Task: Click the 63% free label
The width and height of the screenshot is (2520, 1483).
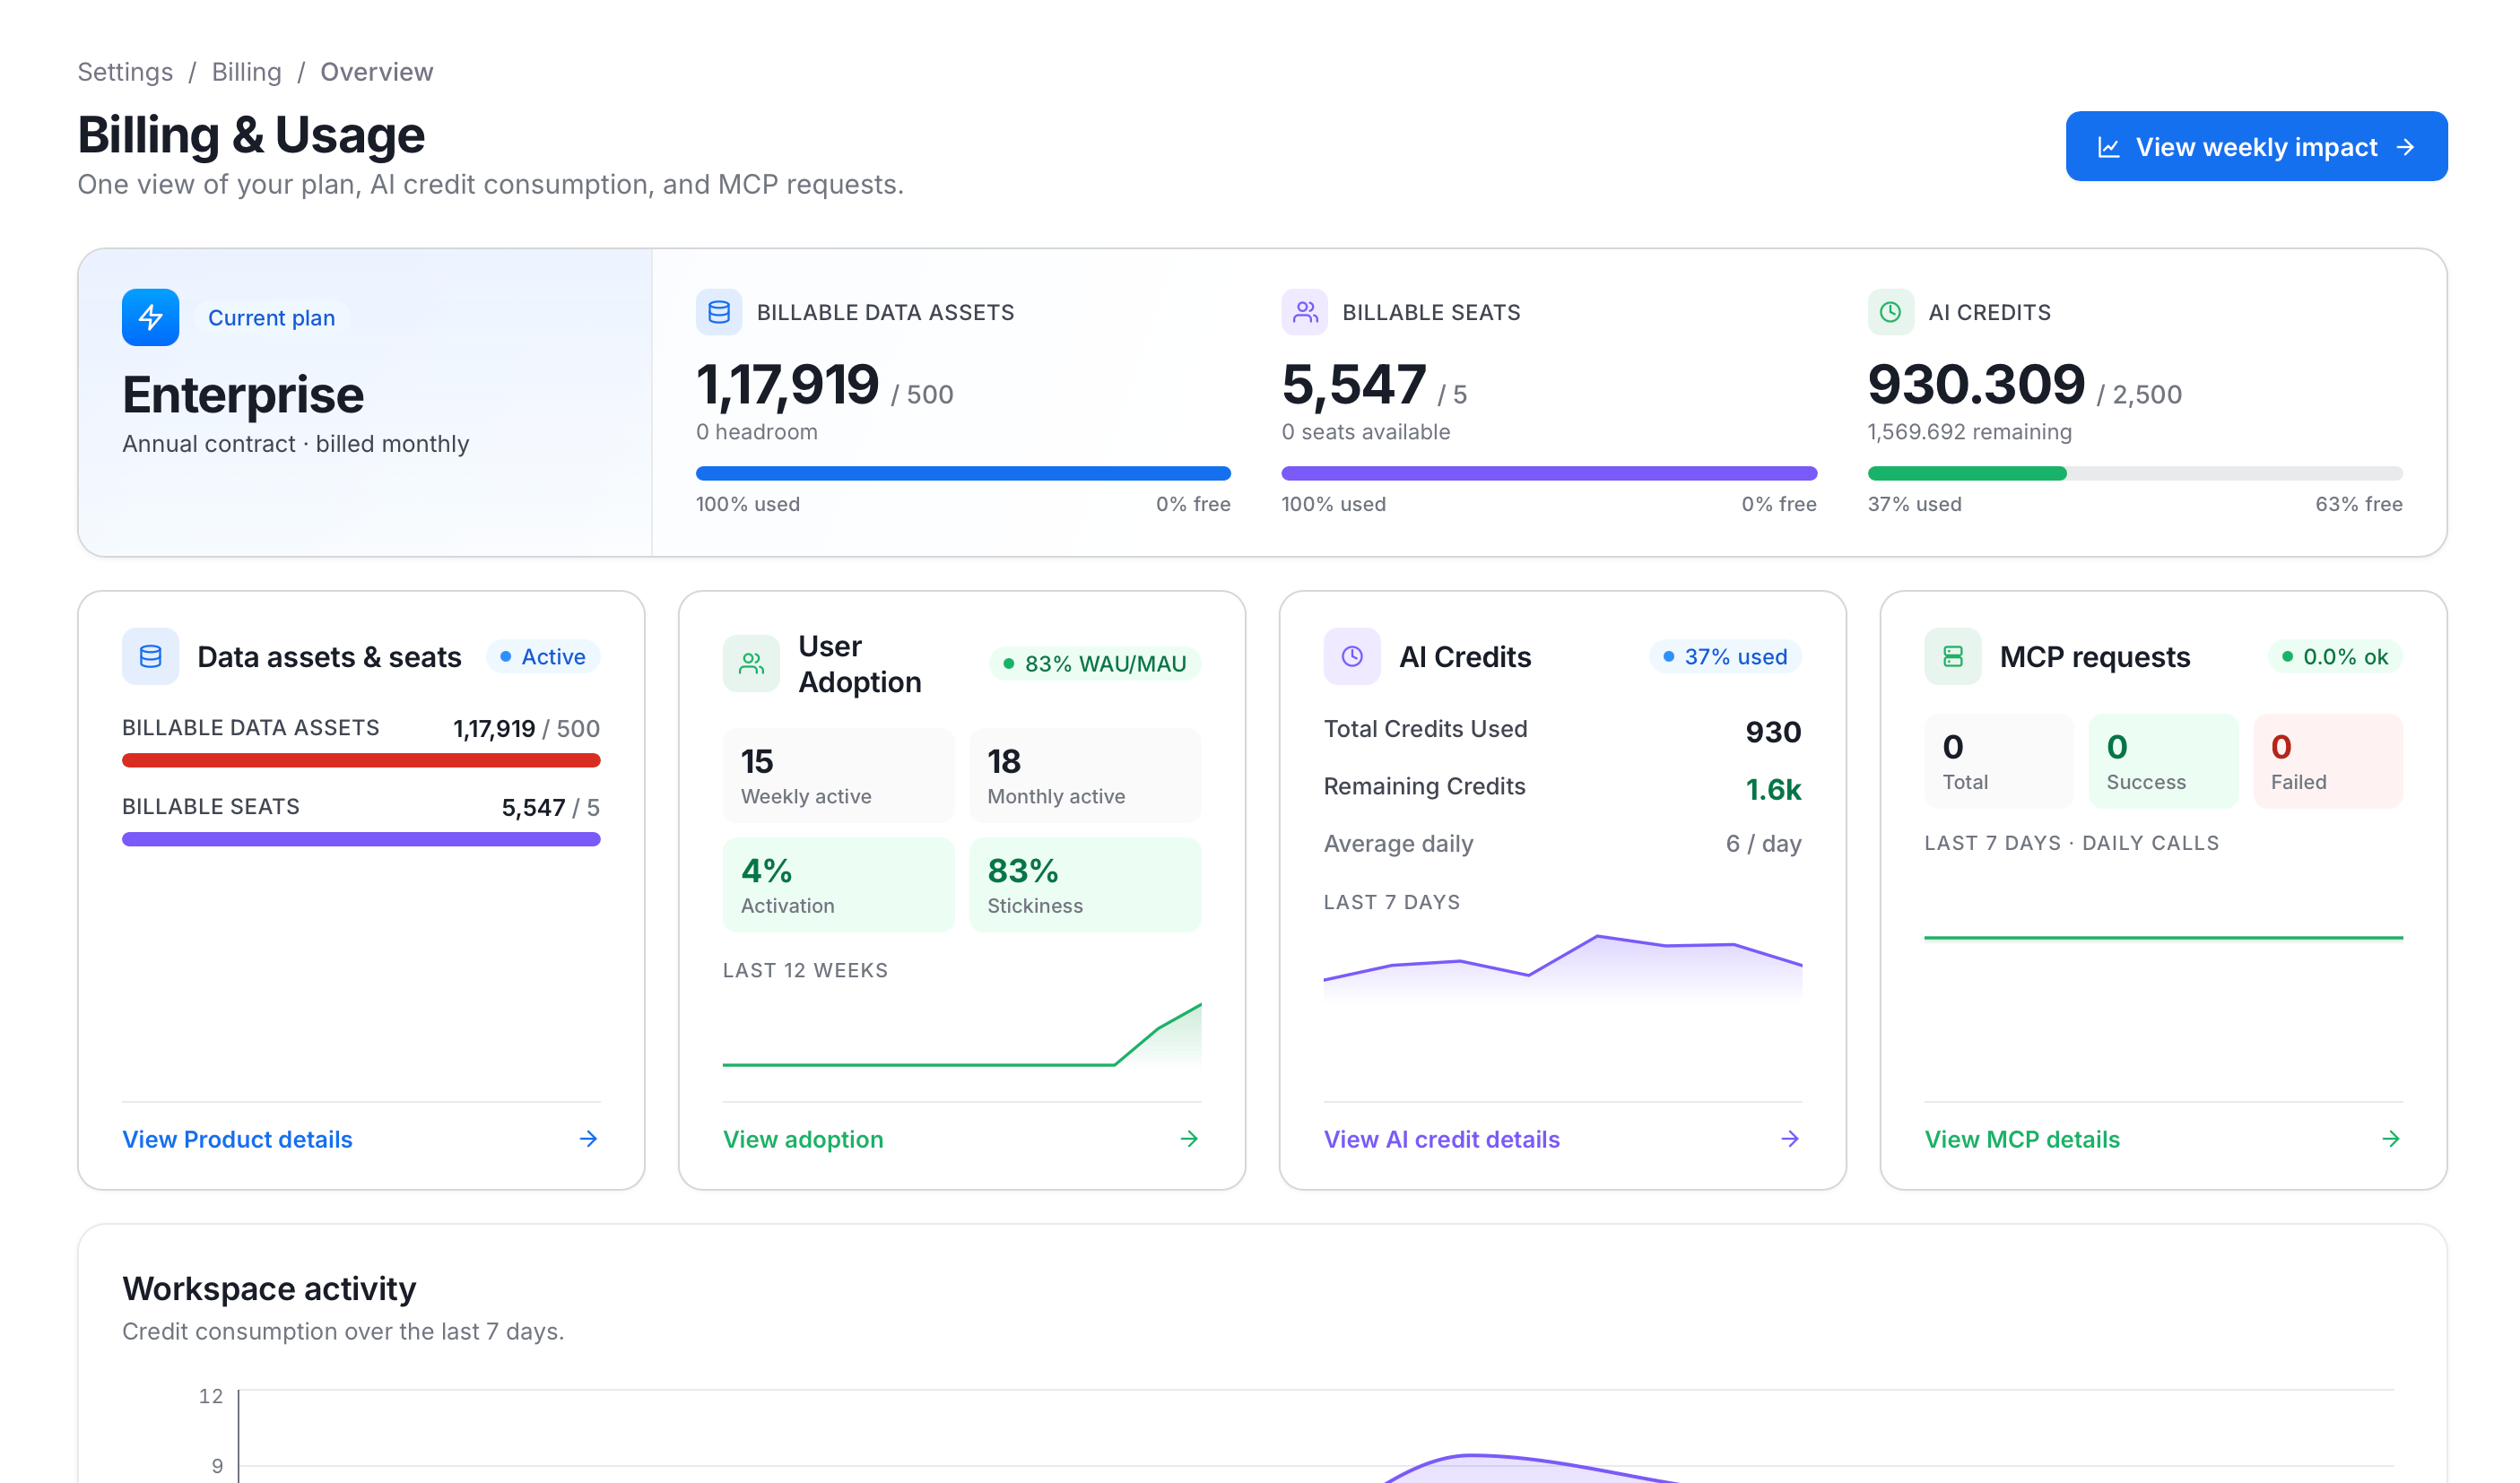Action: click(x=2358, y=504)
